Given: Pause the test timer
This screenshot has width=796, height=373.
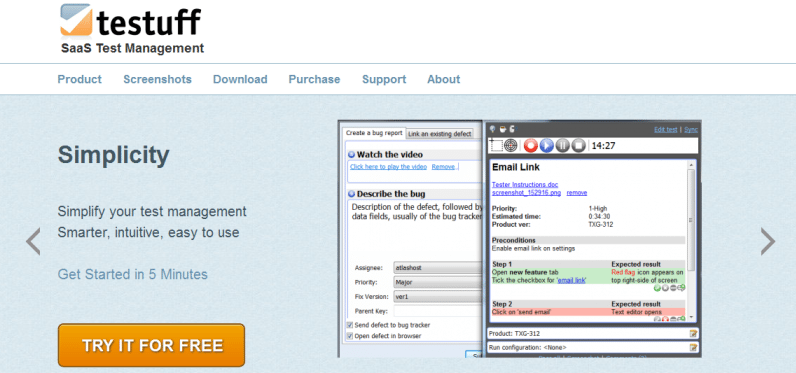Looking at the screenshot, I should [562, 145].
